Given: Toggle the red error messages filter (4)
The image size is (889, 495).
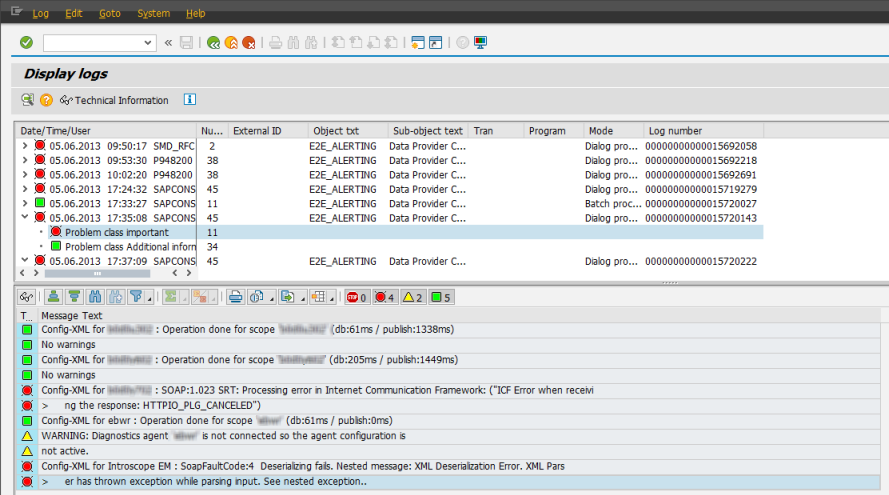Looking at the screenshot, I should click(384, 297).
